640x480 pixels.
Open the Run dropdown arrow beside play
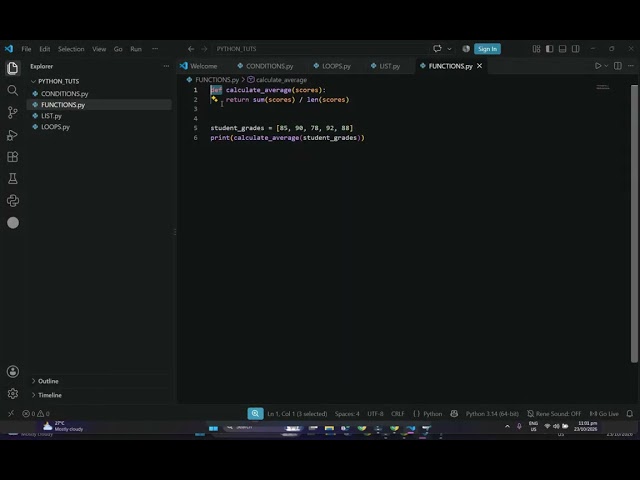tap(606, 66)
